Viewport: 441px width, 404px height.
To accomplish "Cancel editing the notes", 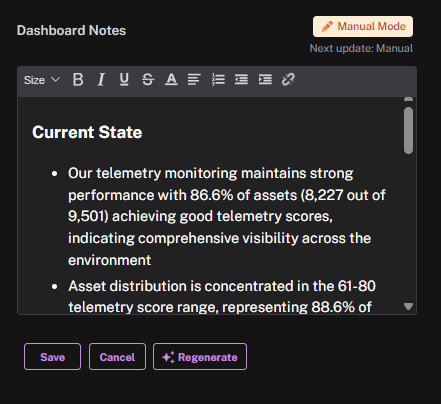I will tap(117, 357).
